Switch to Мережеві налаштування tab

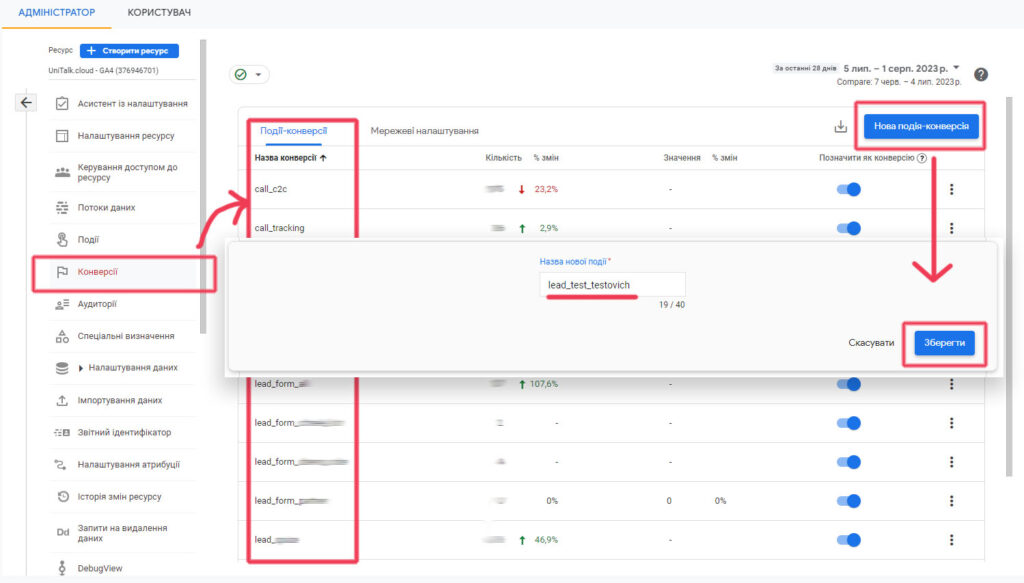[424, 130]
